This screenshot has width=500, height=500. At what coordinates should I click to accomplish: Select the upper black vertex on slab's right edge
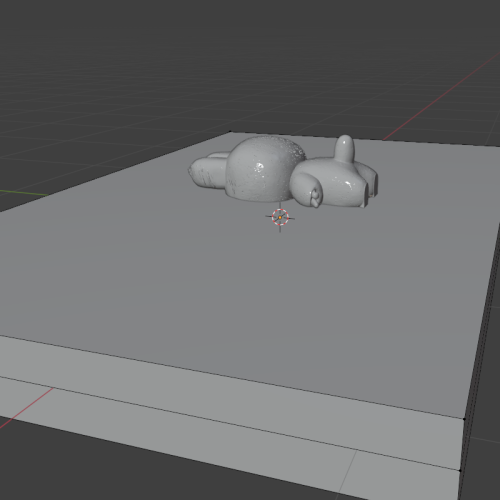click(464, 419)
